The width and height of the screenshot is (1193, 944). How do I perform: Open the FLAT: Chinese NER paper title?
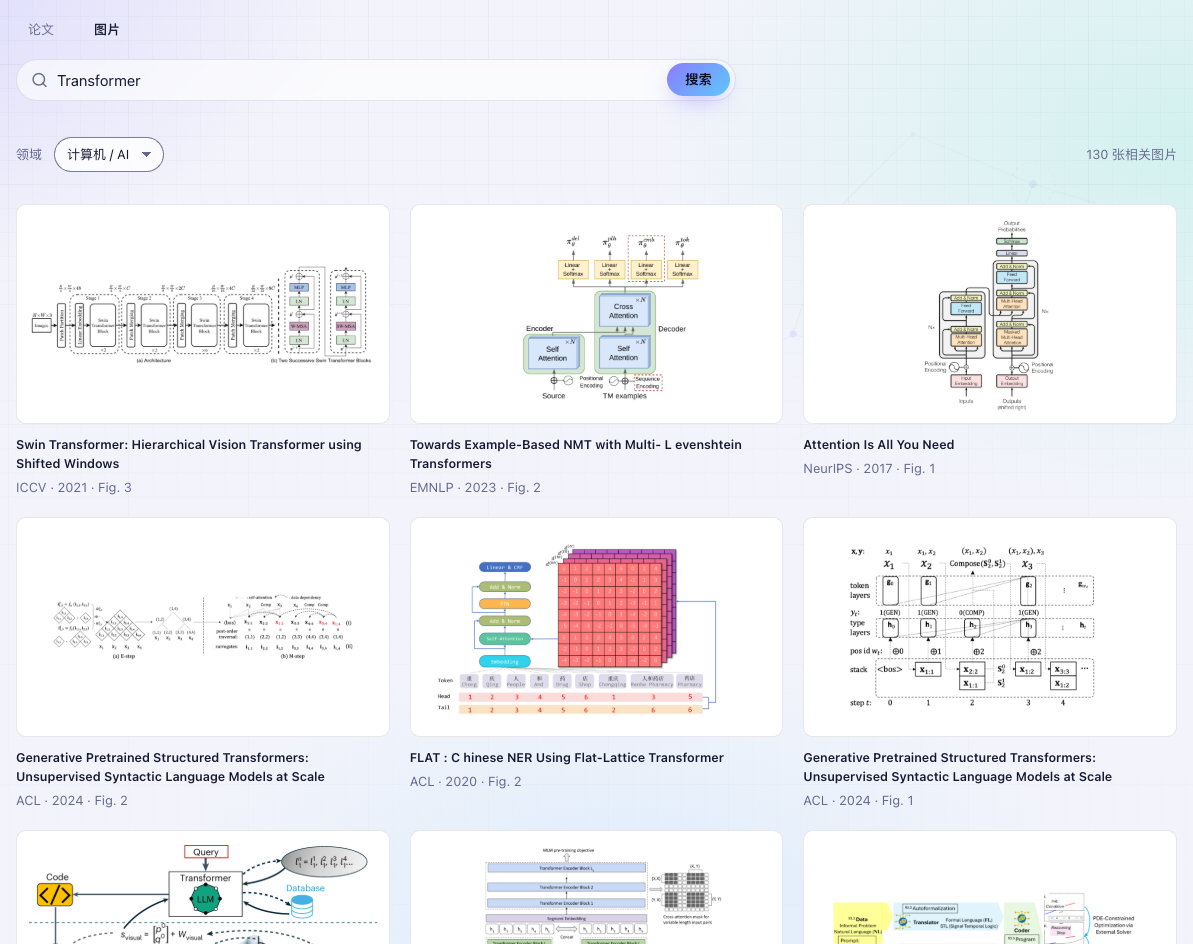click(567, 758)
